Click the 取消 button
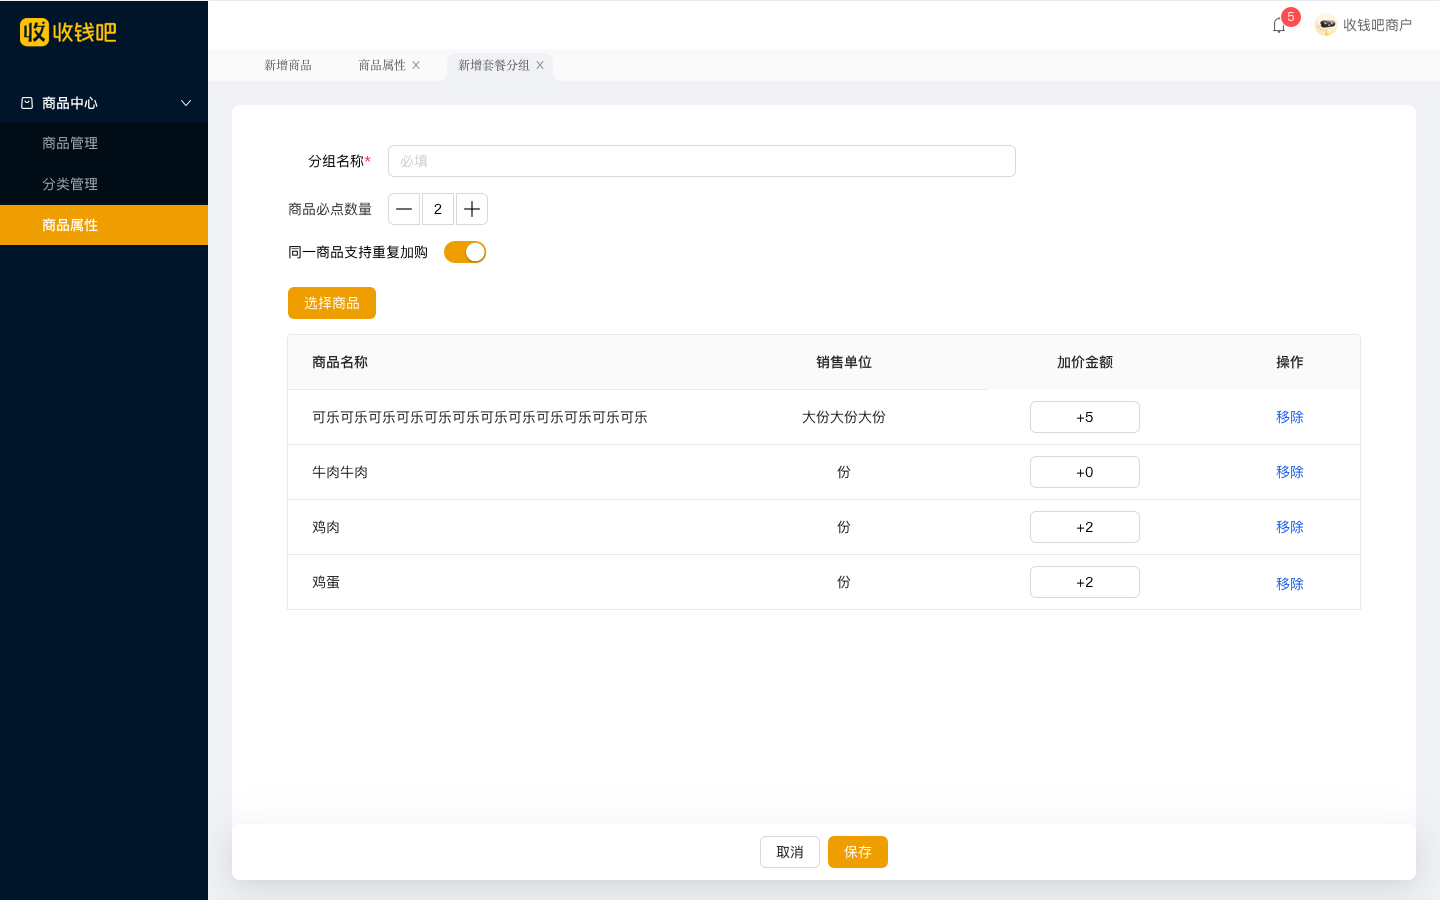Image resolution: width=1440 pixels, height=900 pixels. (790, 852)
